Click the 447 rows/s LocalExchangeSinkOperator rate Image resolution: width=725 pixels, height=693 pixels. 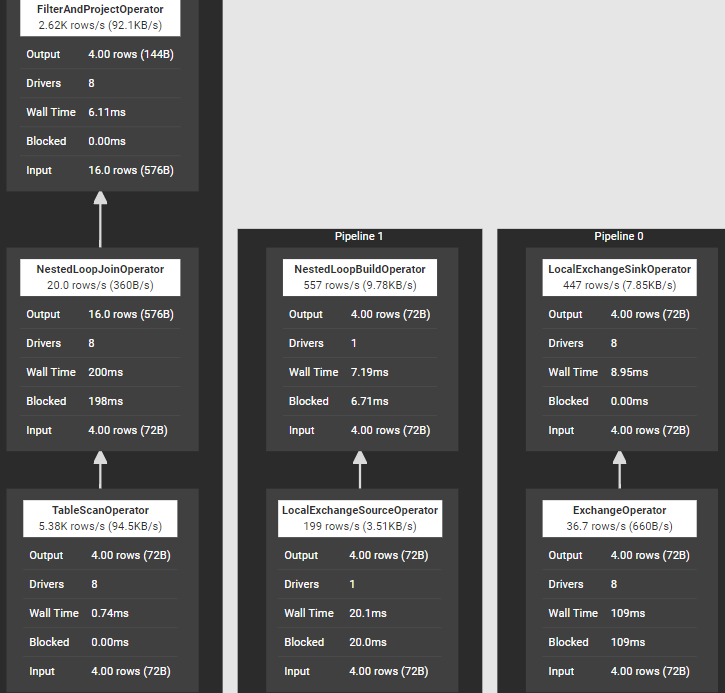pos(619,285)
